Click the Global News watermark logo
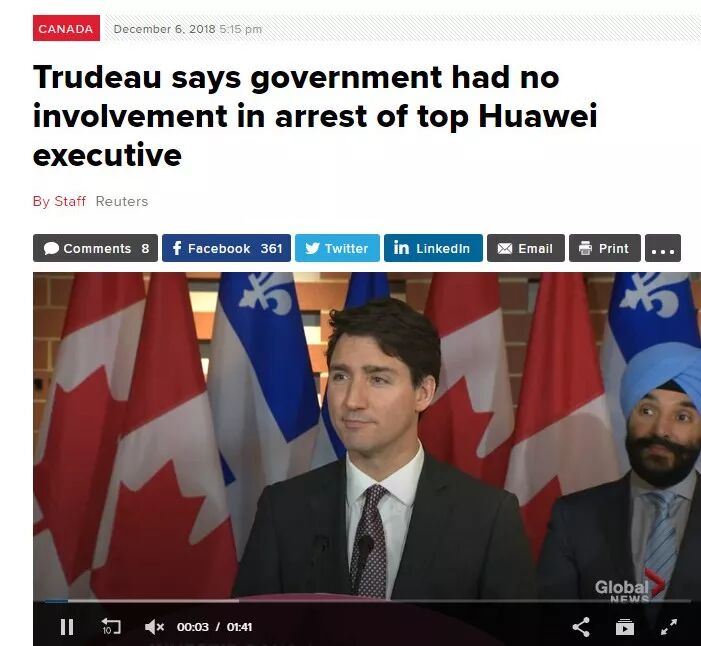Viewport: 701px width, 646px height. pos(629,588)
